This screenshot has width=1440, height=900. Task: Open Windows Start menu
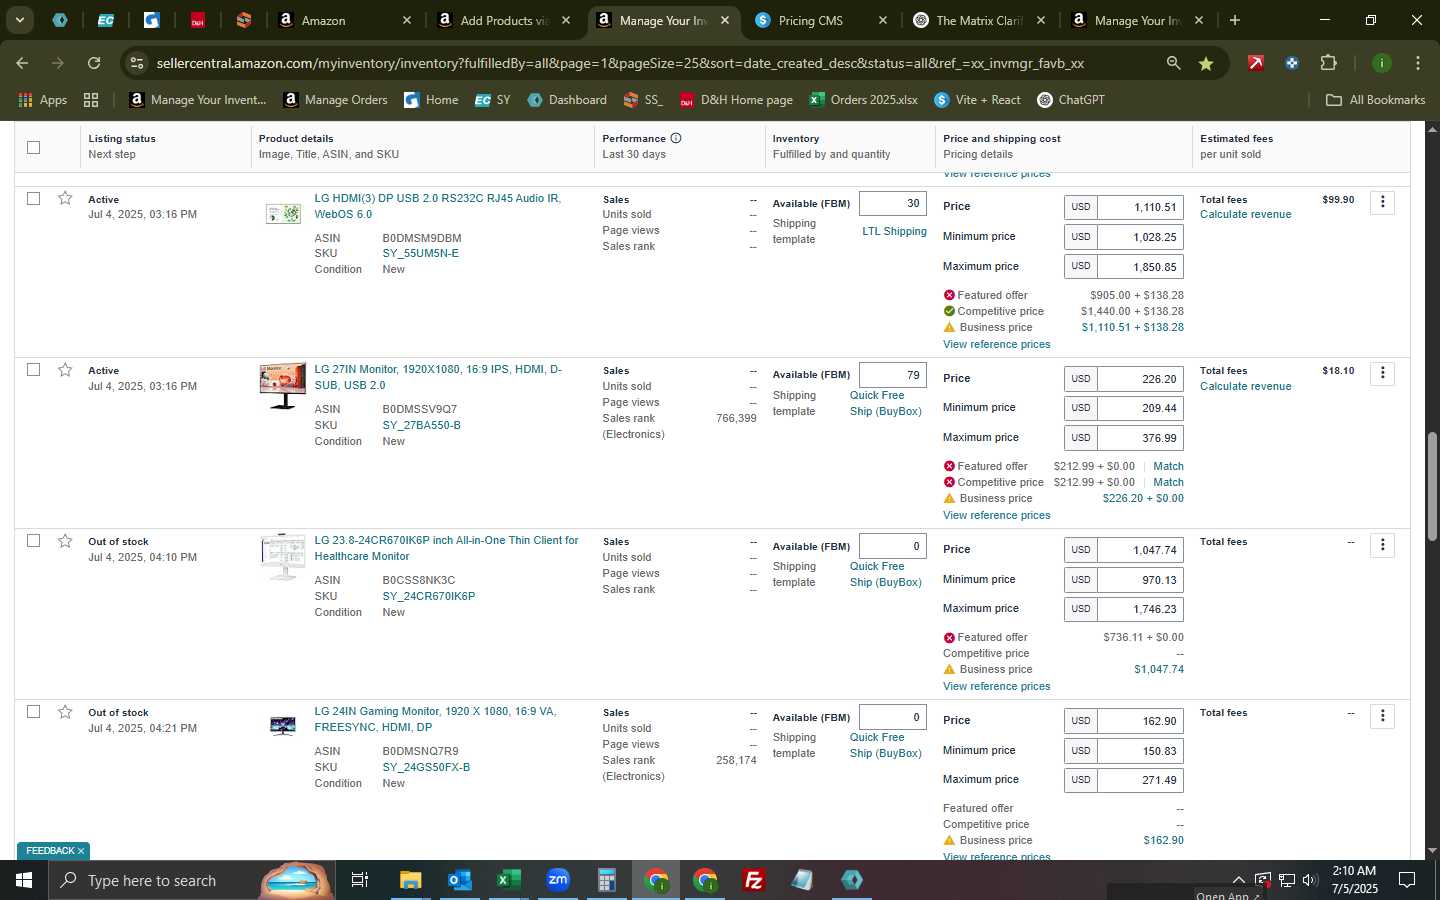click(x=24, y=880)
